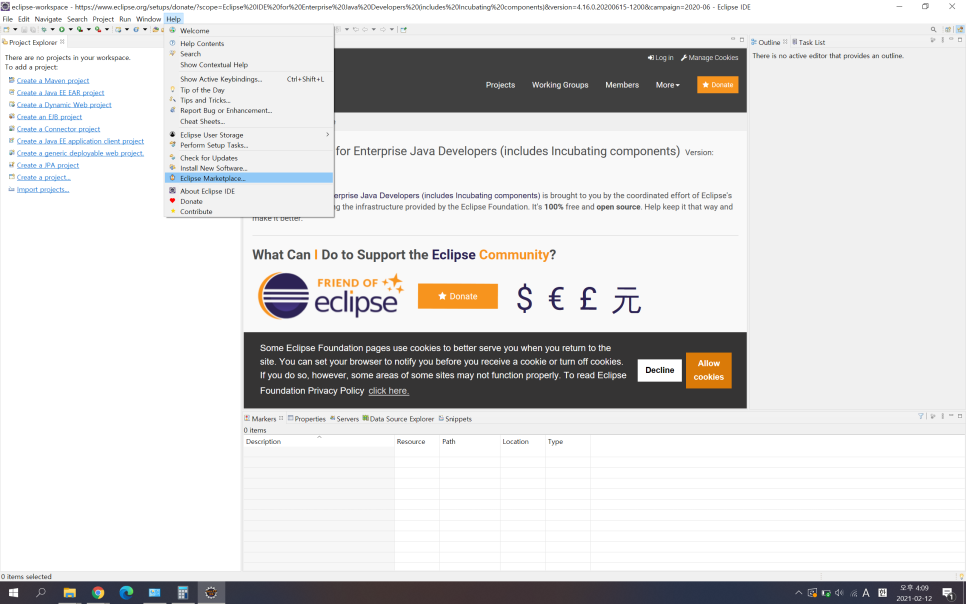Click the External Tools run icon
This screenshot has width=966, height=604.
[97, 30]
